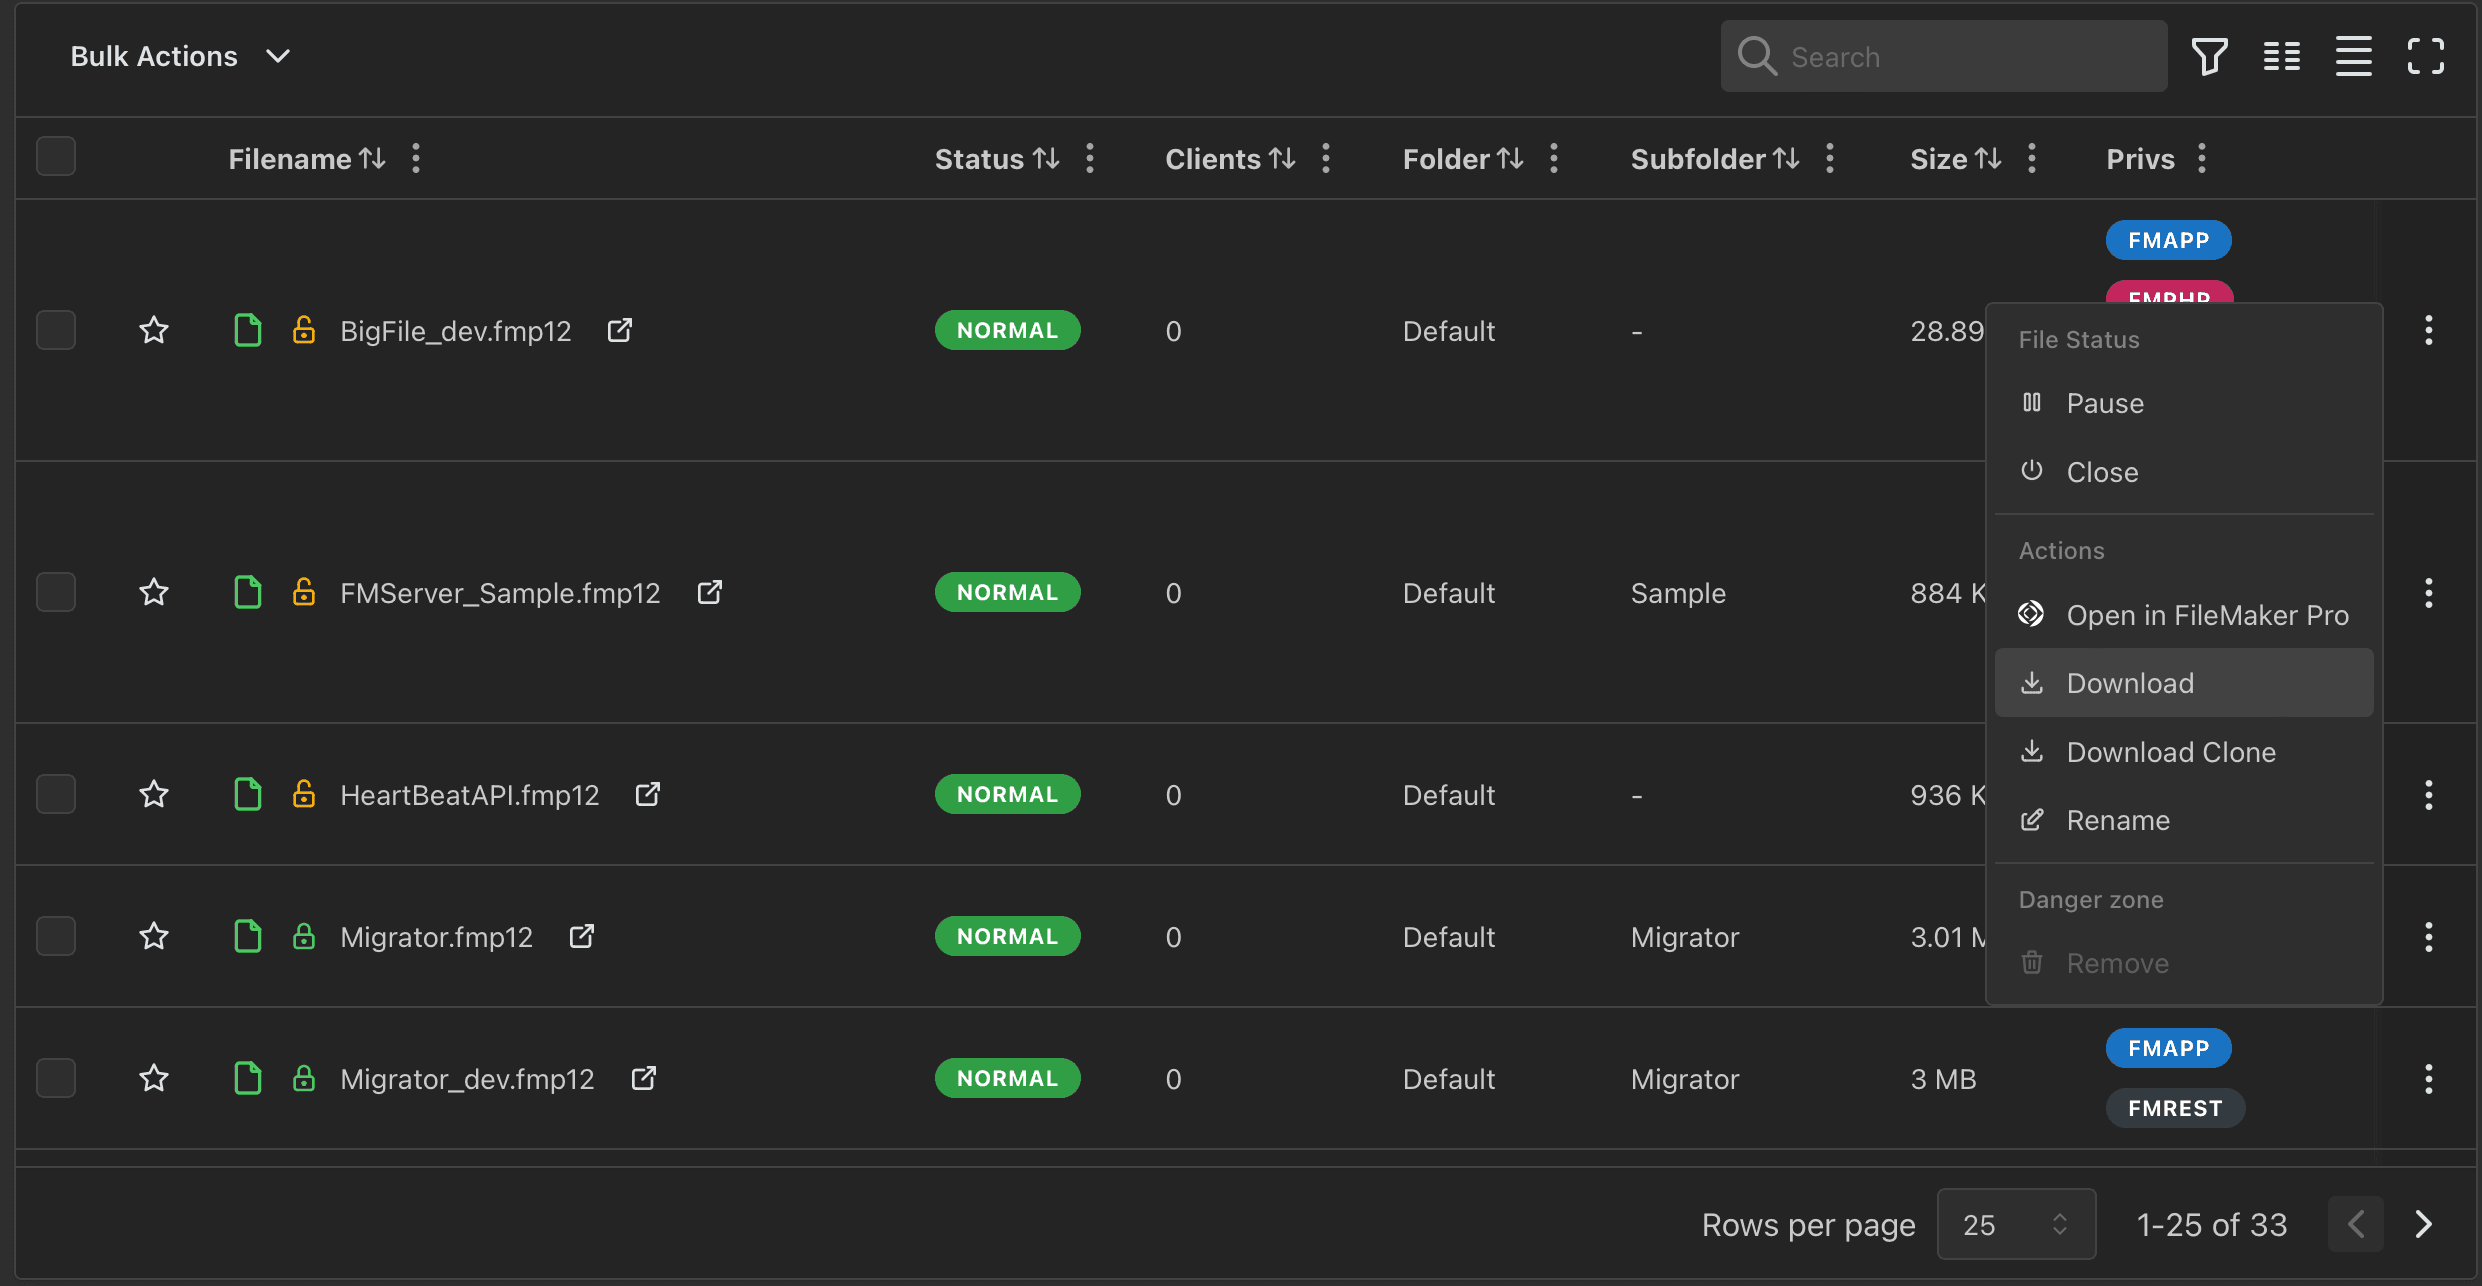Viewport: 2482px width, 1286px height.
Task: Open FMServer_Sample.fmp12 external link icon
Action: tap(710, 592)
